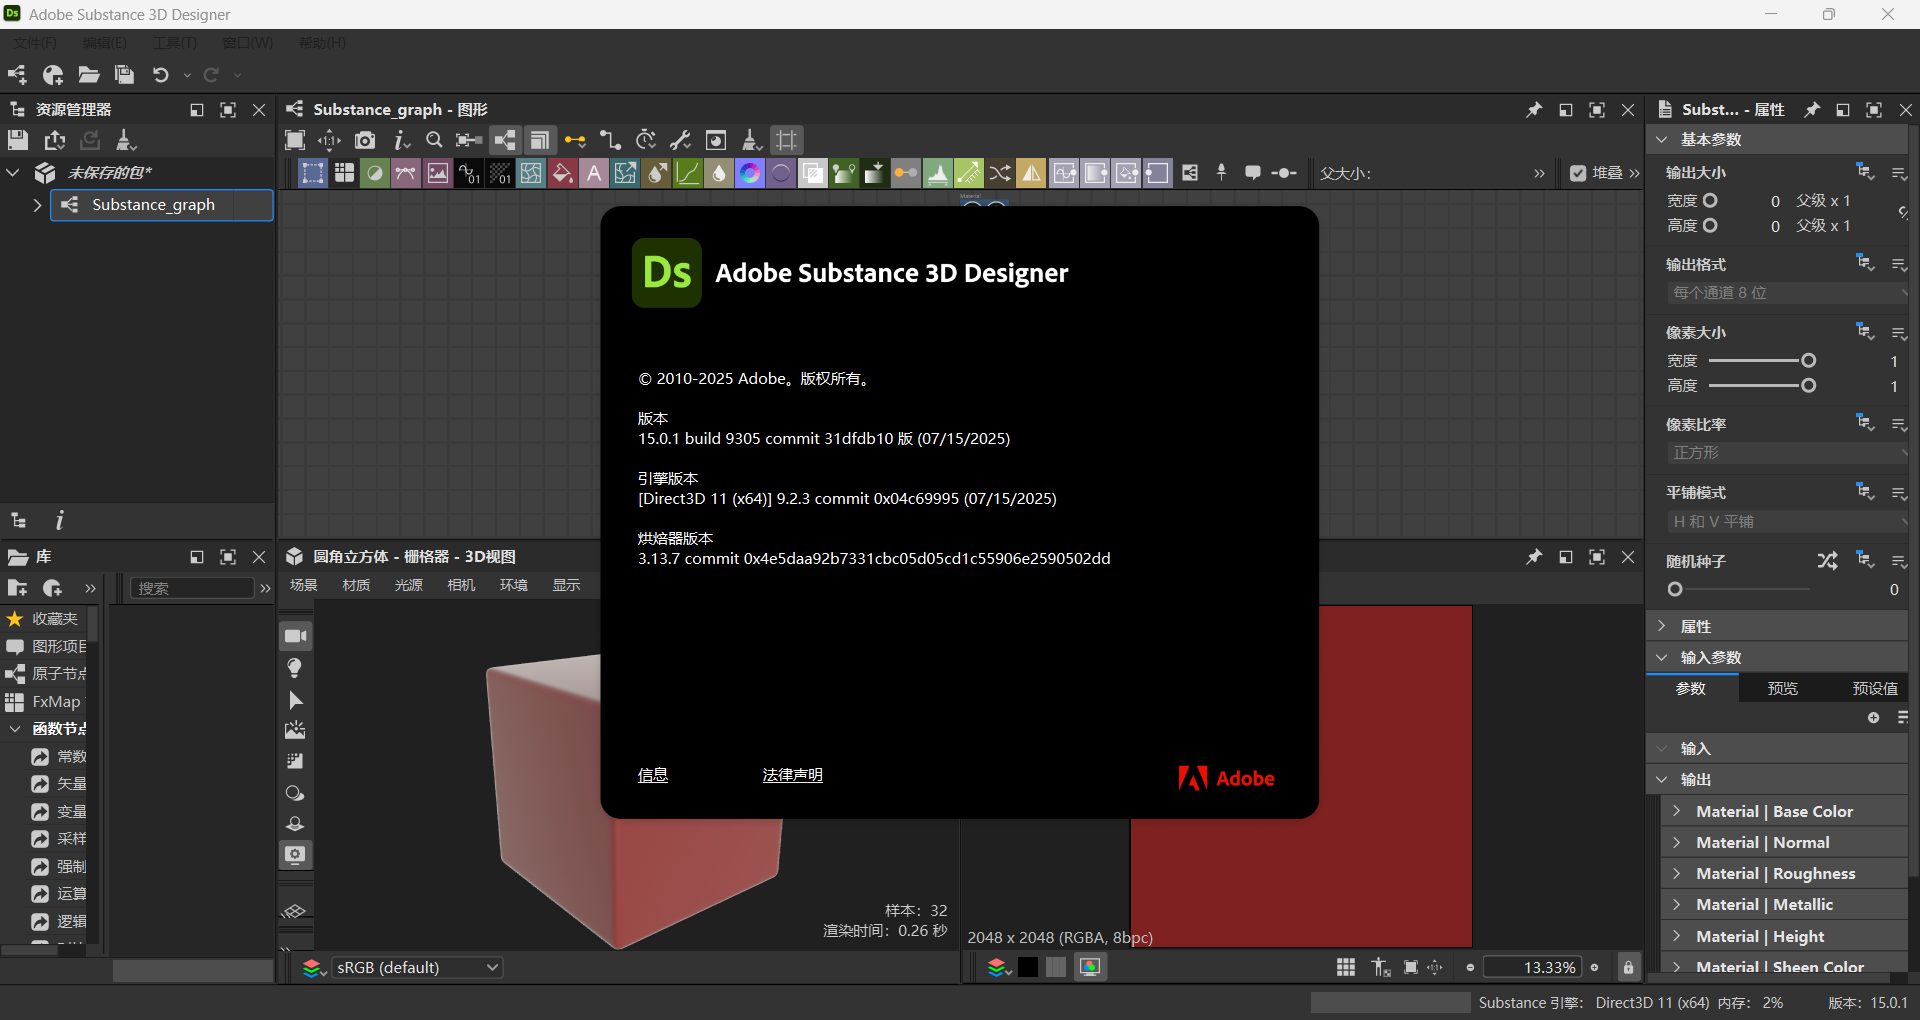
Task: Click the fit-to-view icon in 2D view toolbar
Action: click(x=1410, y=967)
